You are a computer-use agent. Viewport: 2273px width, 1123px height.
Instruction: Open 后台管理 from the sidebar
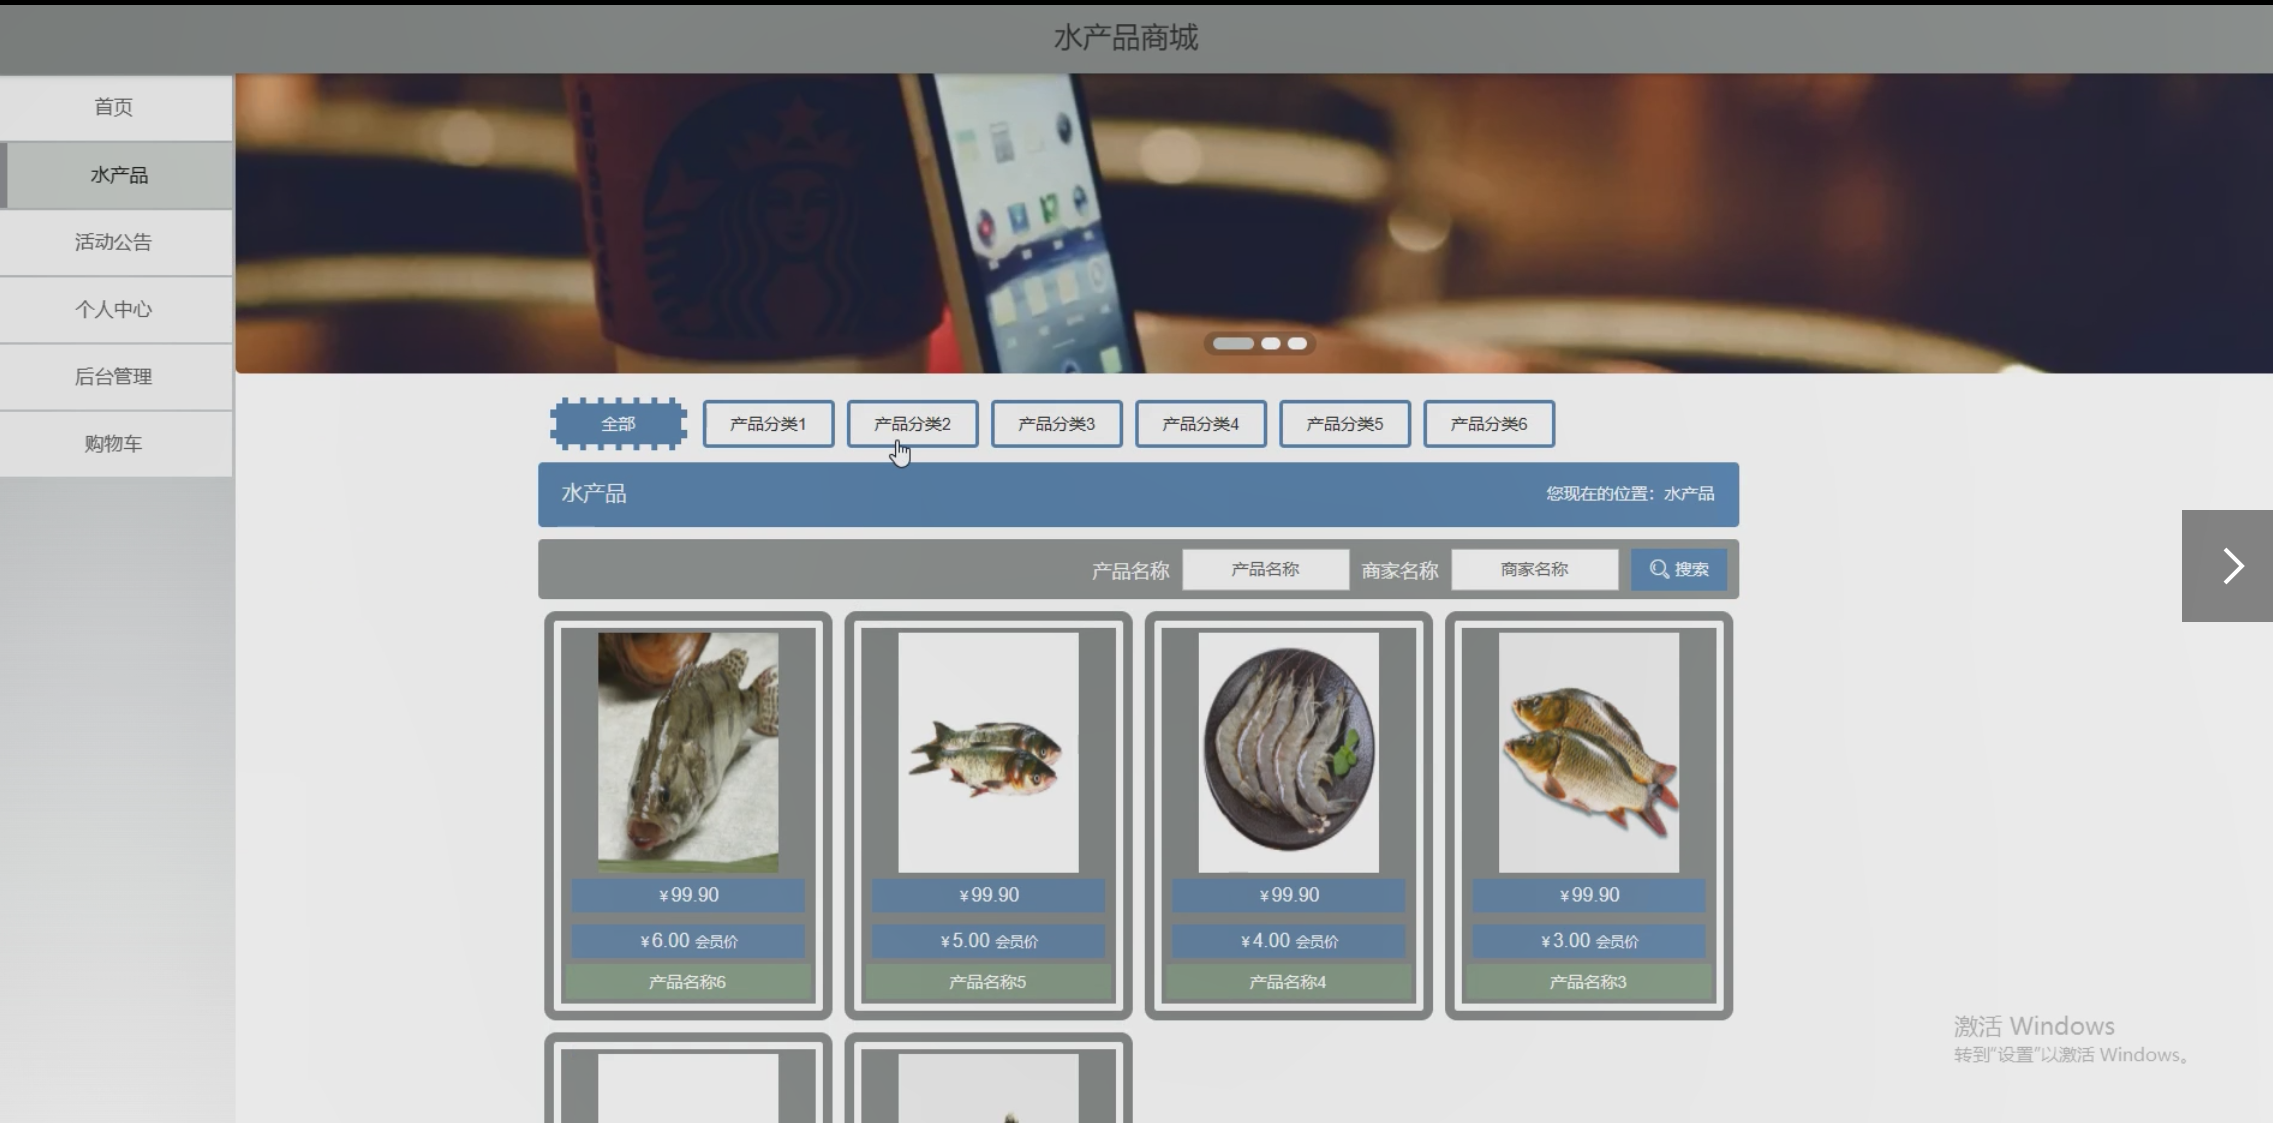(x=116, y=377)
